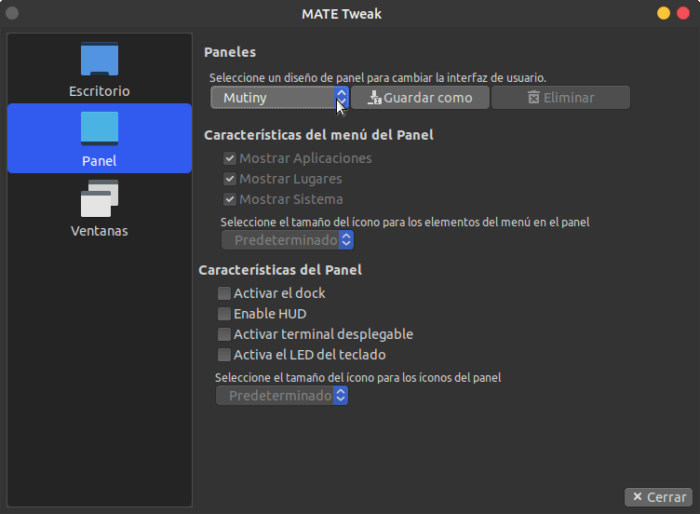Click the Características del menú del Panel heading
Viewport: 700px width, 514px height.
(319, 135)
